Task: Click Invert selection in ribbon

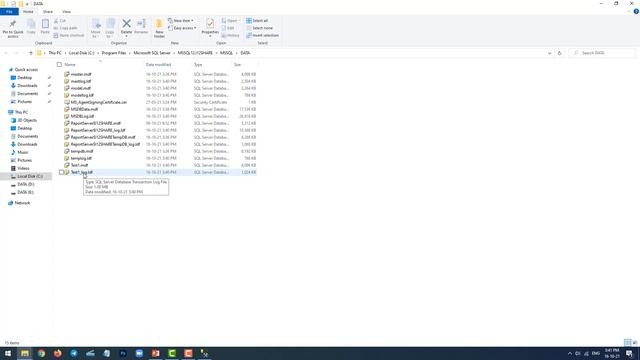Action: coord(262,36)
